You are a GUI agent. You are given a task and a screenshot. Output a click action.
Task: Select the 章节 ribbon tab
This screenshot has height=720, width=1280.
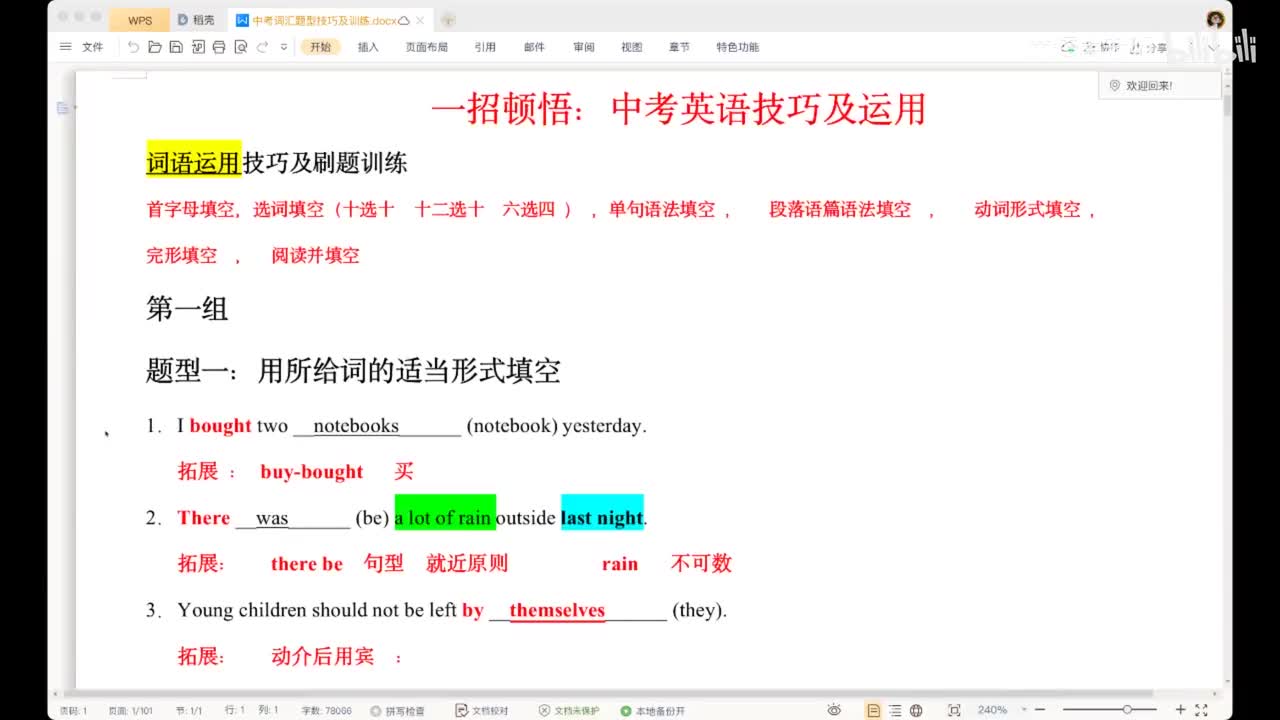click(679, 47)
